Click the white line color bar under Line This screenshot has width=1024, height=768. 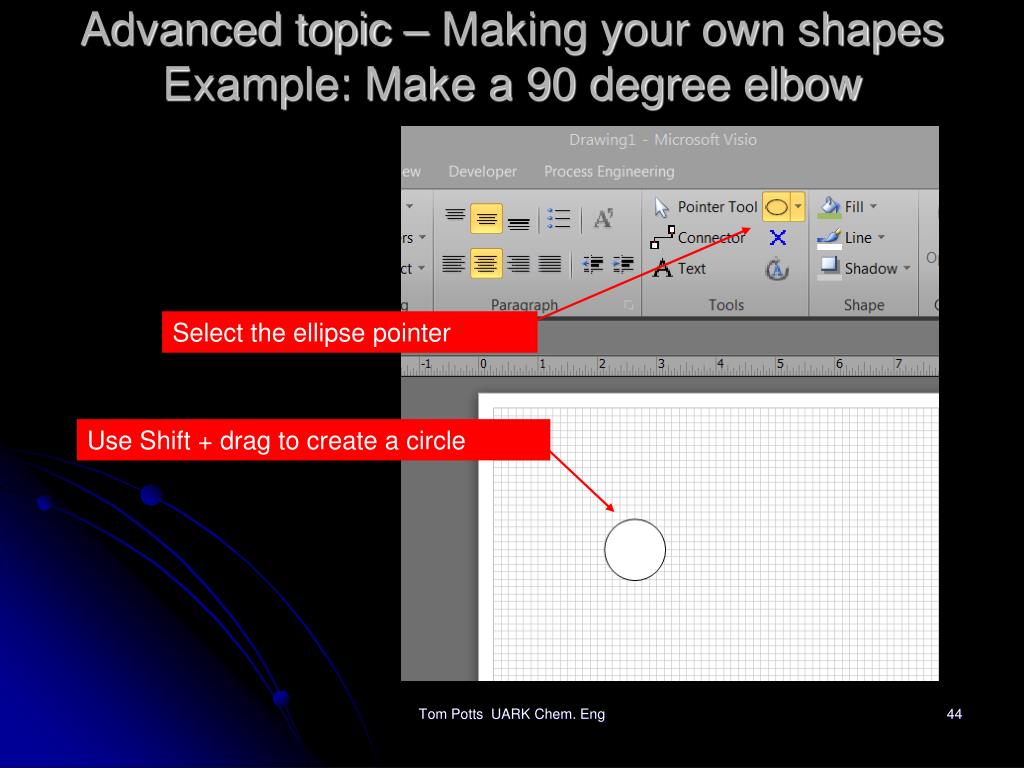829,247
